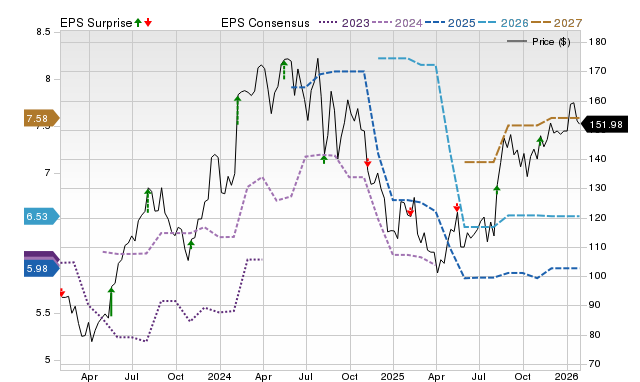Click the Price ($) legend entry
The width and height of the screenshot is (640, 382).
539,42
